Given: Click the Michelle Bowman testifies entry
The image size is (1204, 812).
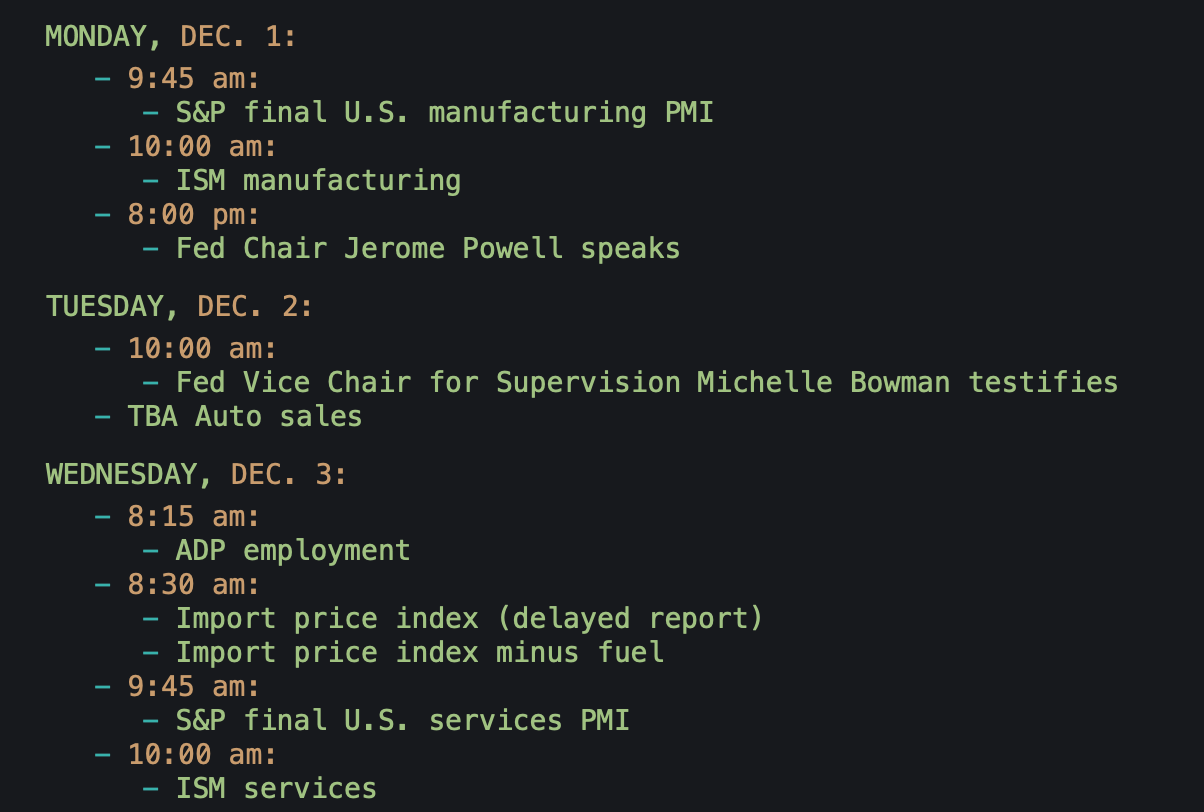Looking at the screenshot, I should point(646,382).
